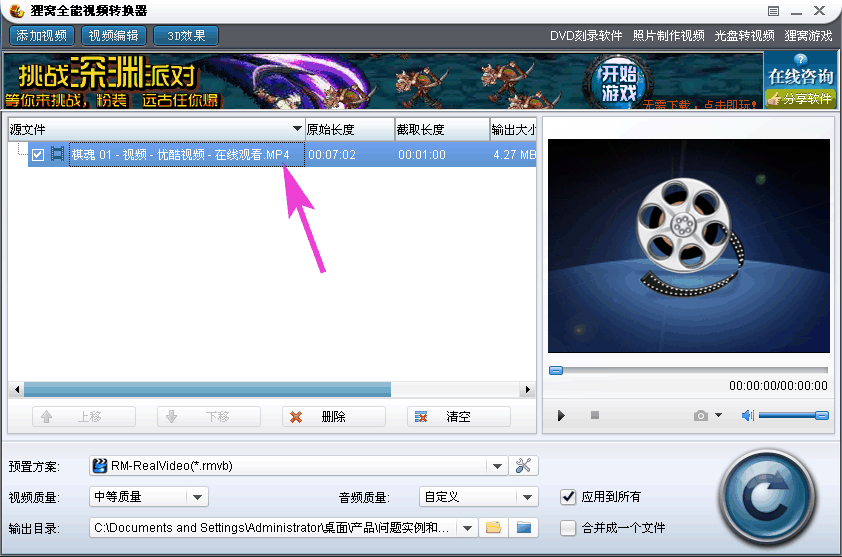Click the 下移 move down button
Screen dimensions: 842x557
tap(209, 416)
